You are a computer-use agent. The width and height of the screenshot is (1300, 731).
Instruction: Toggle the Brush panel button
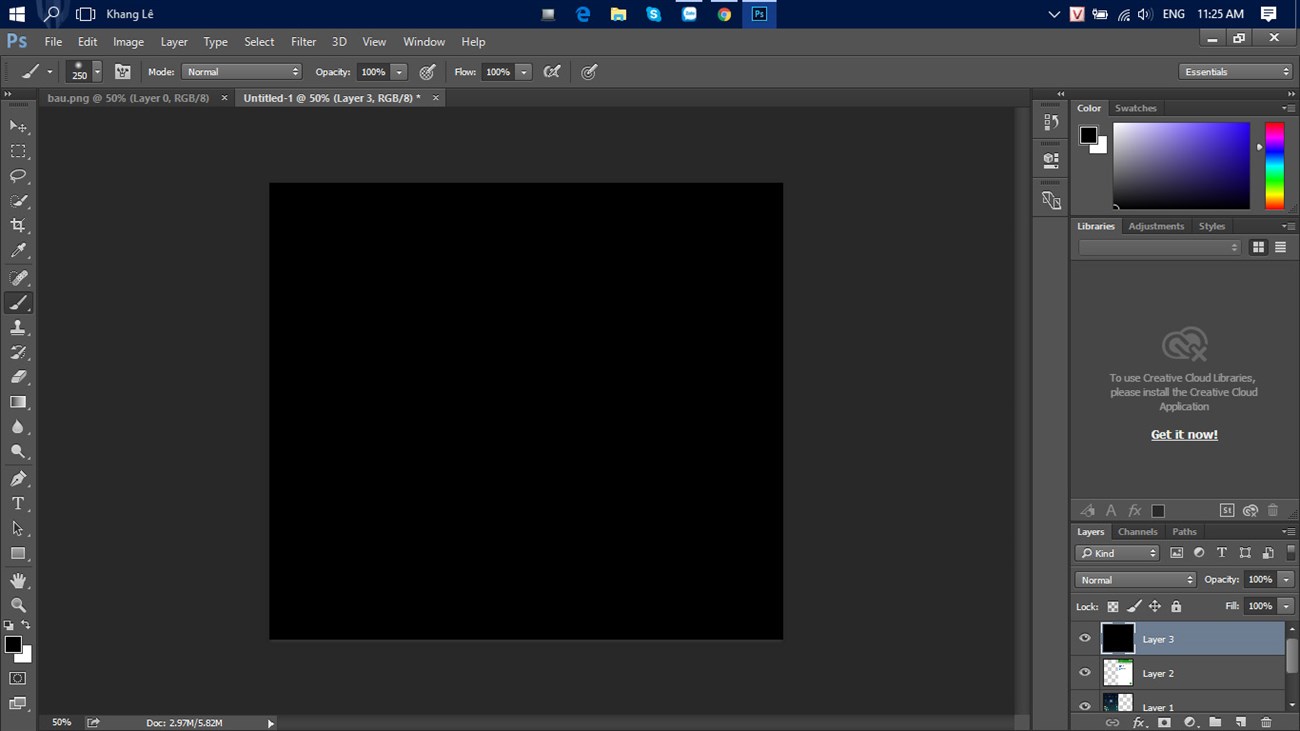click(123, 72)
